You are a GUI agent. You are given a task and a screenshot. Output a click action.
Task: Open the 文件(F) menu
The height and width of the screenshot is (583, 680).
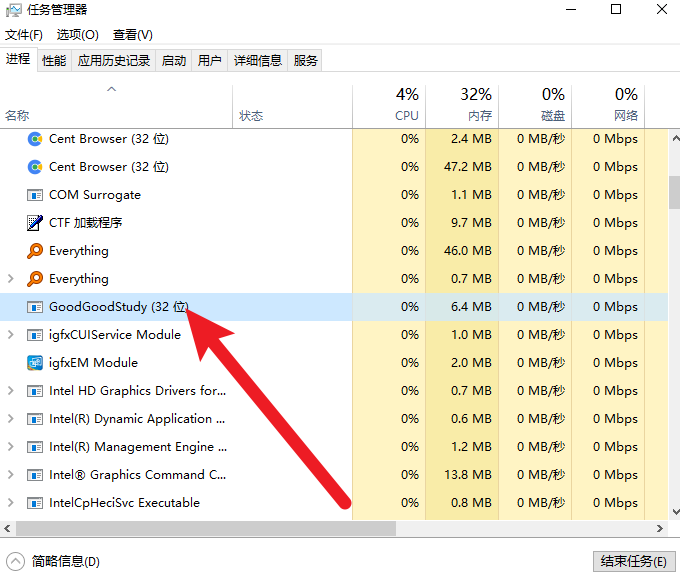click(24, 35)
